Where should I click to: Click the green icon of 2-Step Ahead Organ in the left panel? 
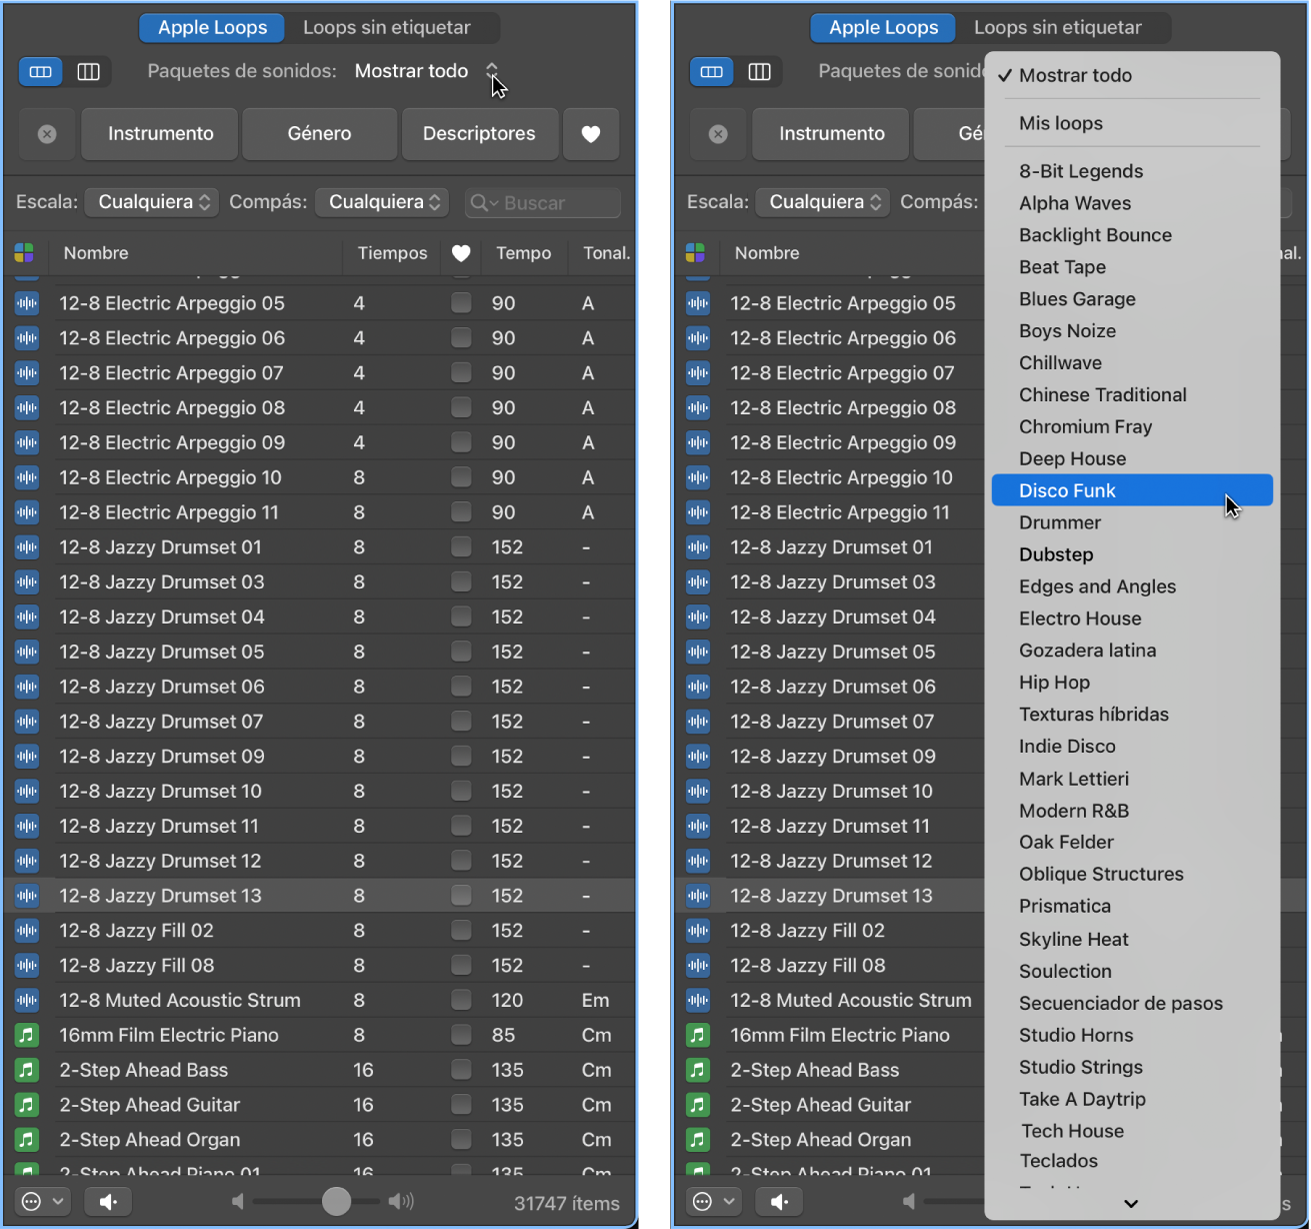(x=27, y=1140)
